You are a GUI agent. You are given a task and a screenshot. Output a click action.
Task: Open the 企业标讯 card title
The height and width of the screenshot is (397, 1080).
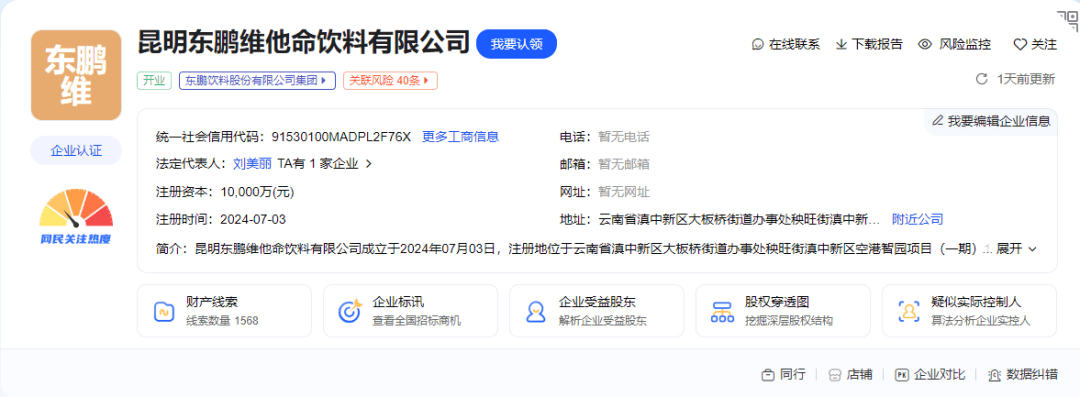pos(398,303)
